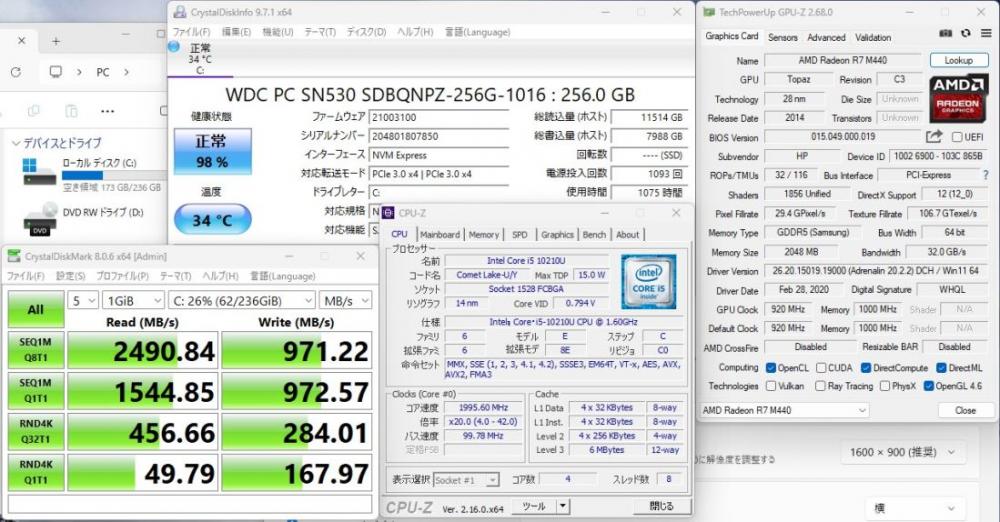Collapse Devices and drives group
The width and height of the screenshot is (1000, 522).
tap(15, 143)
